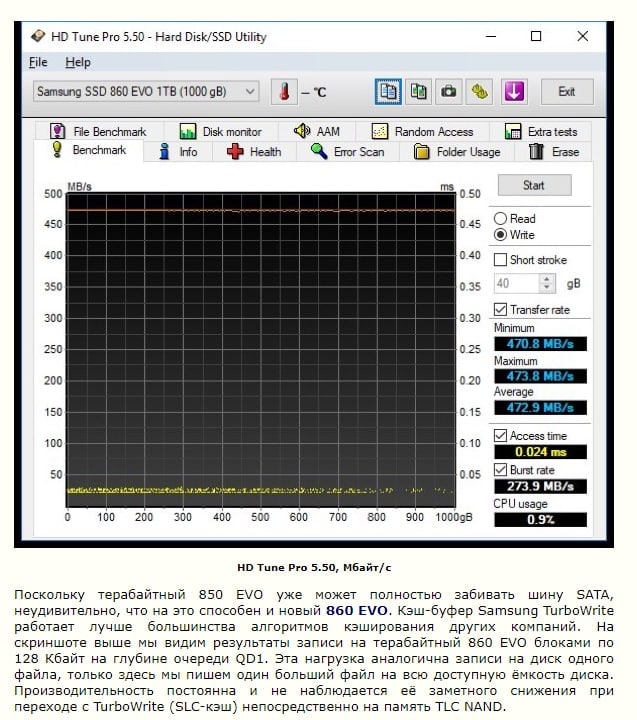Click the Disk monitor chart icon
The image size is (637, 720).
pos(187,131)
